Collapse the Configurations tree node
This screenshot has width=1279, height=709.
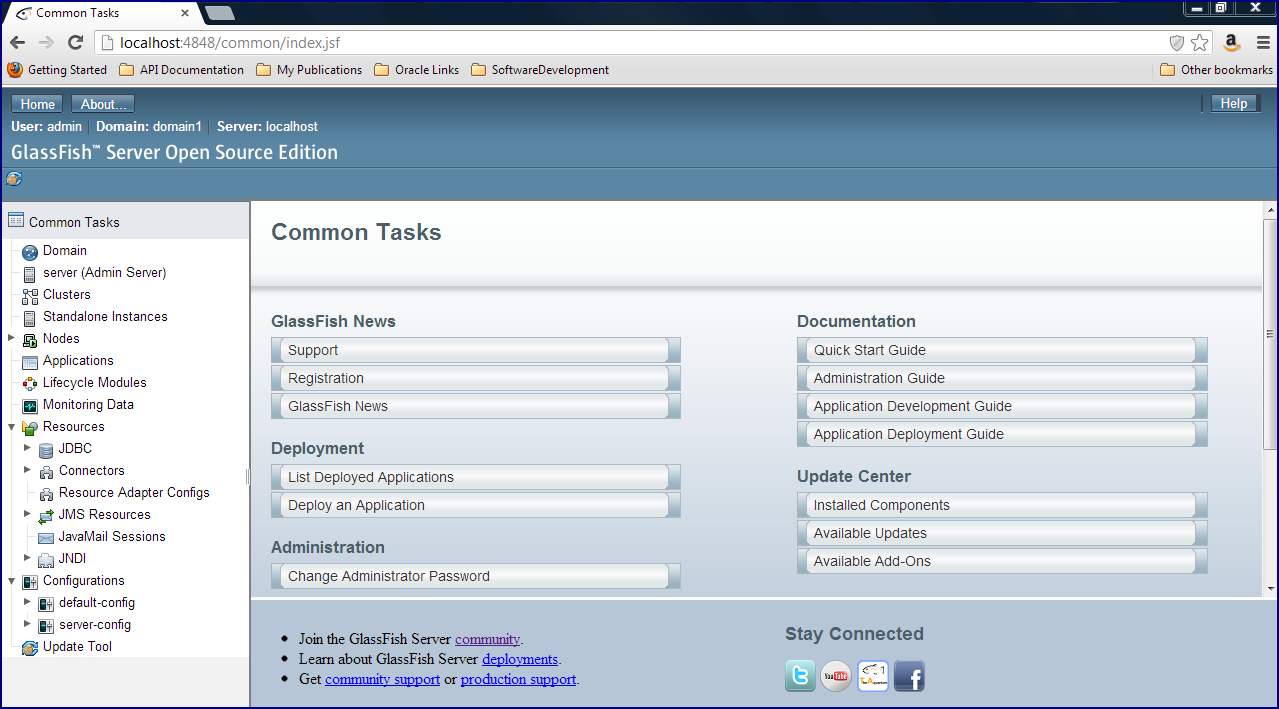11,580
